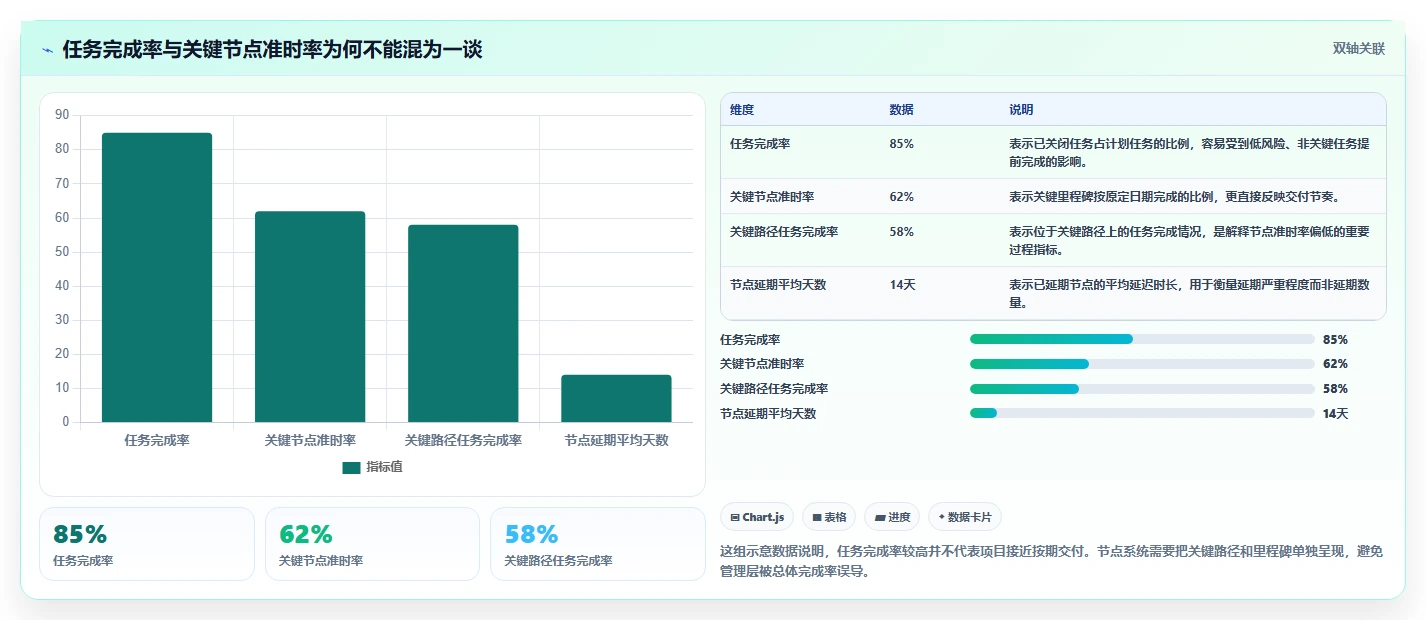Click the Chart.js chip icon
This screenshot has width=1426, height=620.
(735, 518)
